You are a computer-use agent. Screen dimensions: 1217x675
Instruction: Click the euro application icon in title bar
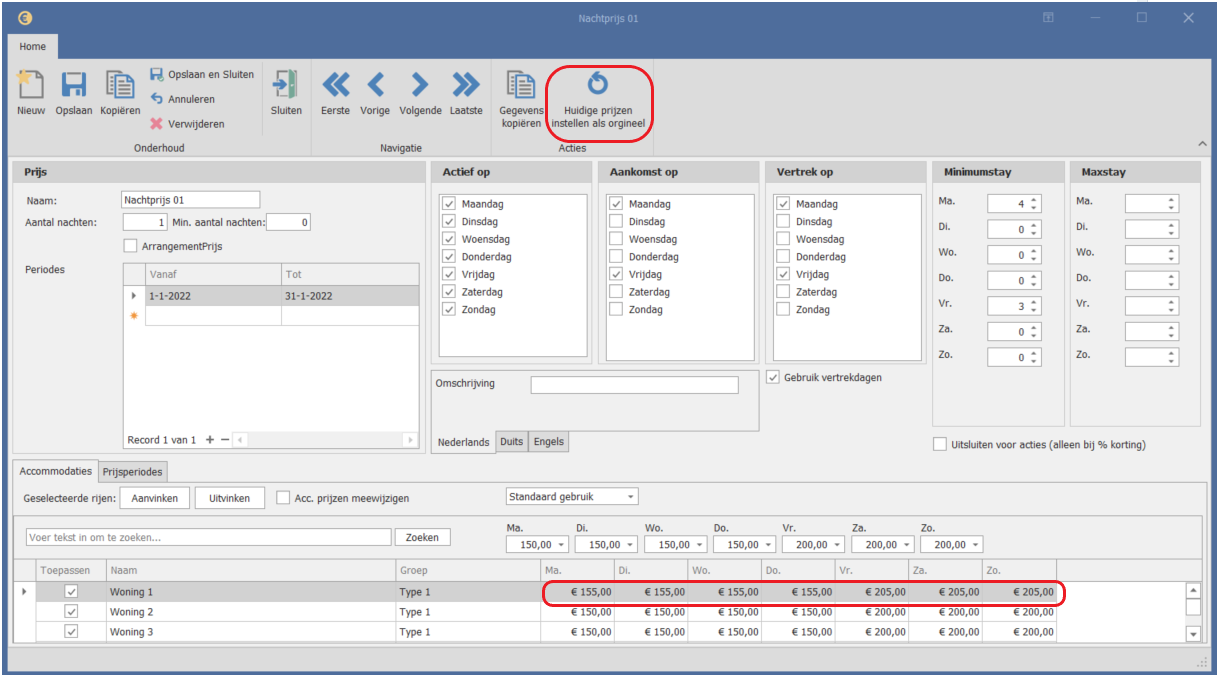tap(25, 18)
